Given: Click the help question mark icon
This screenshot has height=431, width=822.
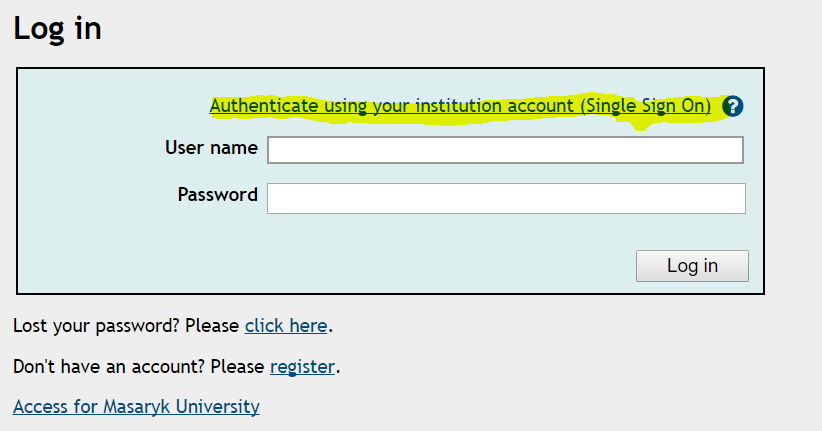Looking at the screenshot, I should 733,106.
